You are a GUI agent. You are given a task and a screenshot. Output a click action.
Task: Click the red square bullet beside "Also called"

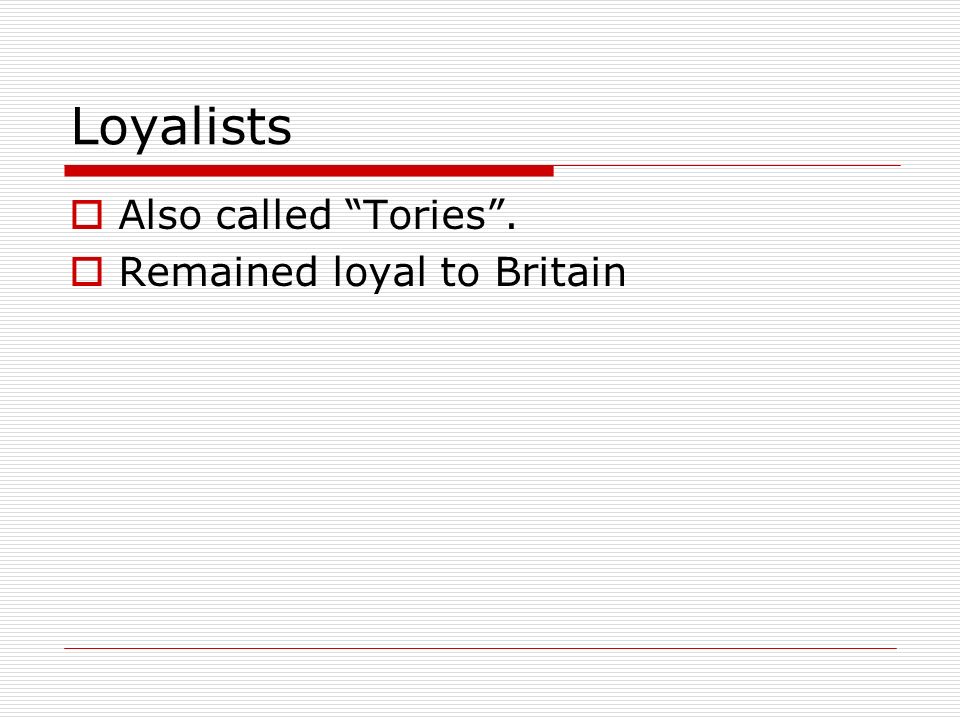87,215
